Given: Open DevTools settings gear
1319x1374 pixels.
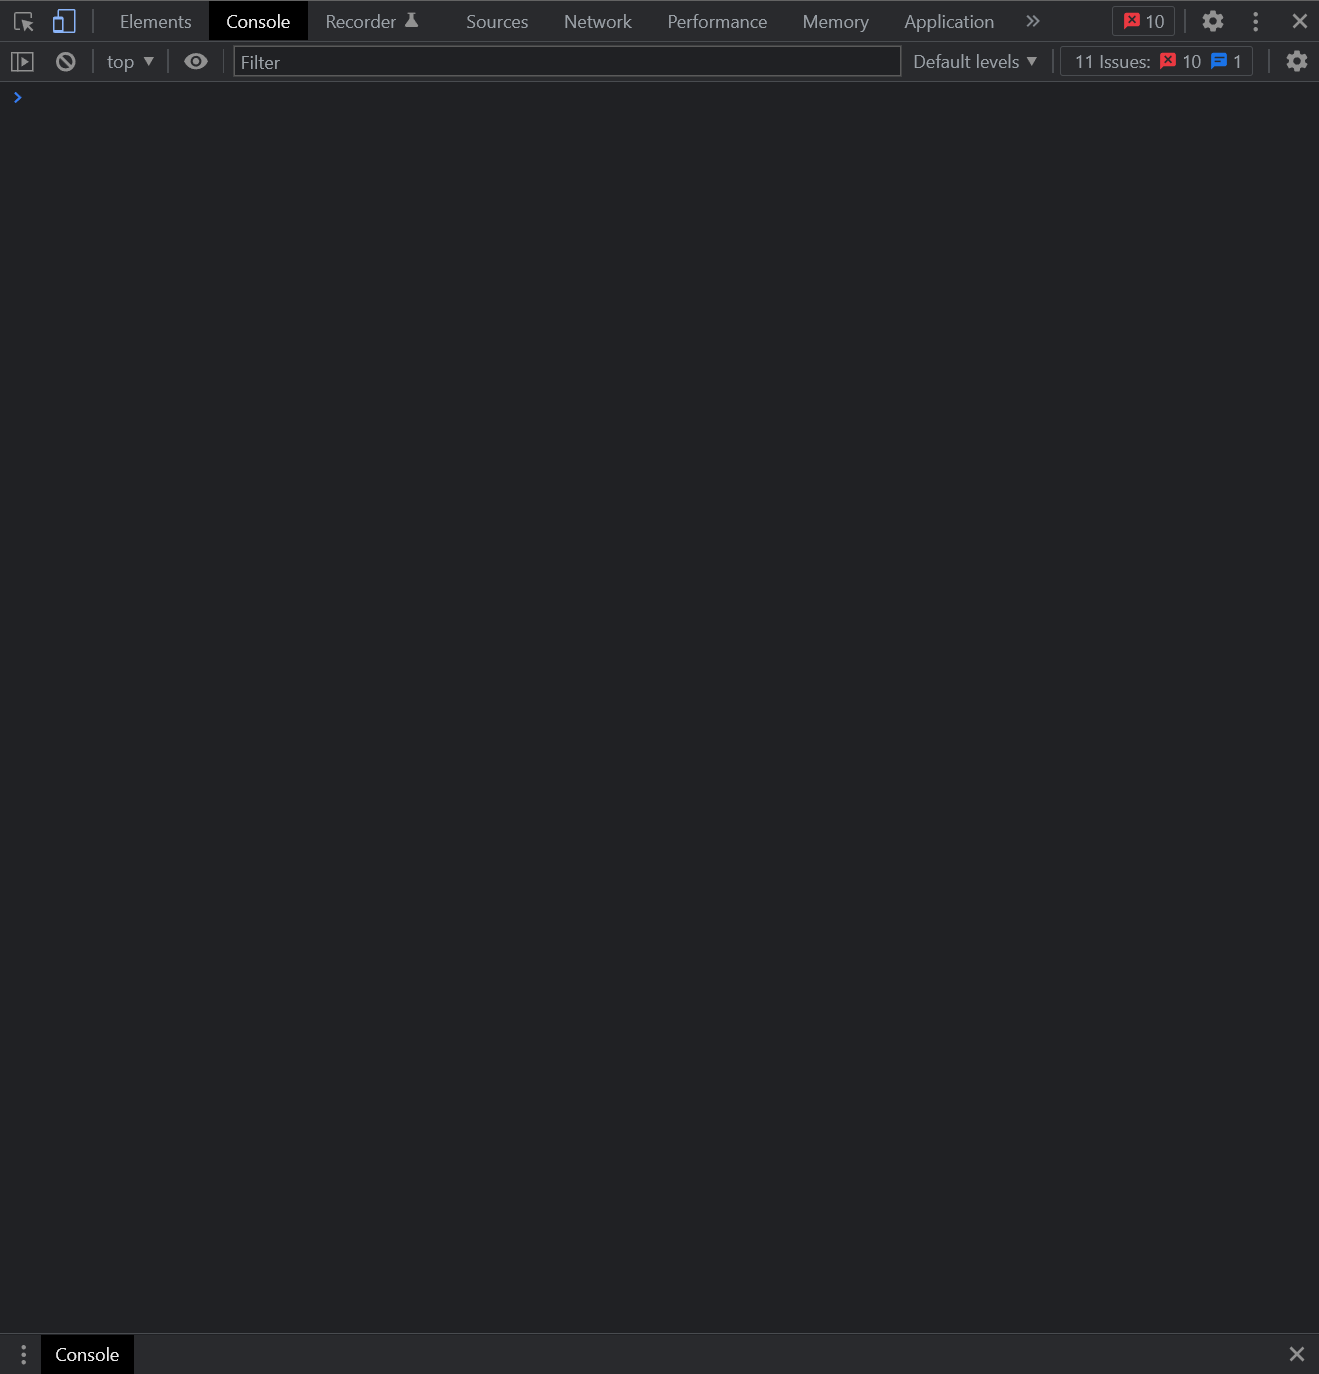Looking at the screenshot, I should tap(1212, 21).
